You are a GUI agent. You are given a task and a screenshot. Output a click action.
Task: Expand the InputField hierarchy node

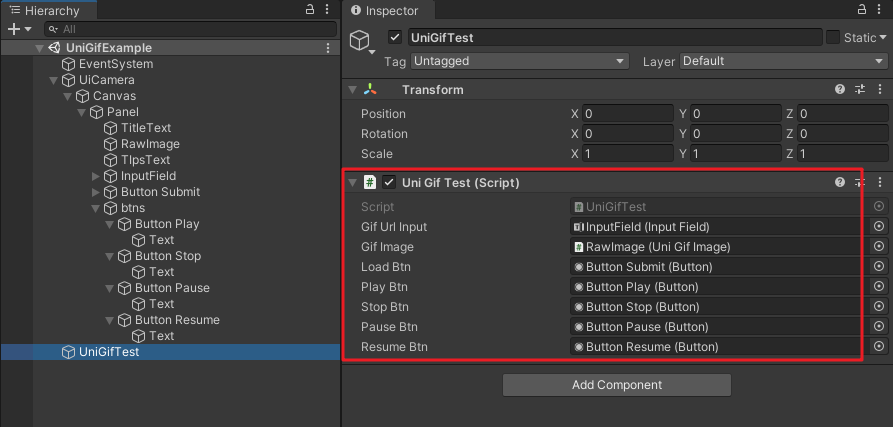(96, 176)
